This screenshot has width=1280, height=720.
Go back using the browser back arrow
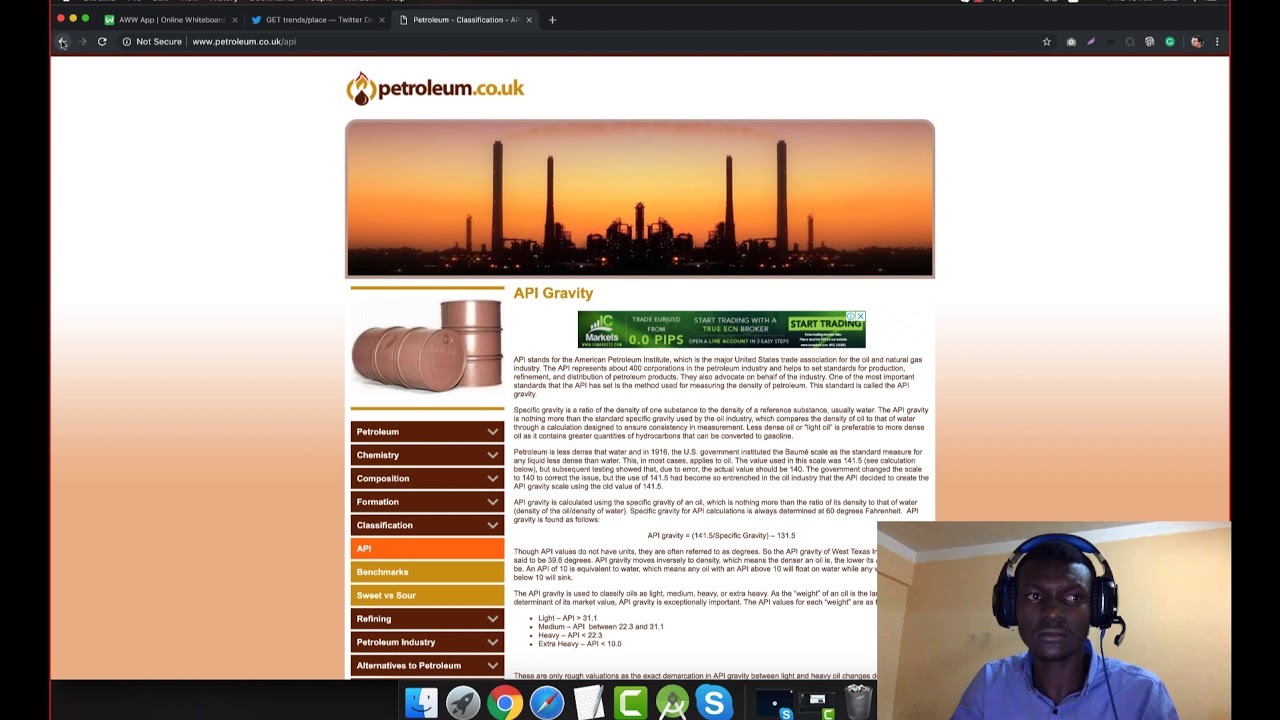pyautogui.click(x=62, y=42)
